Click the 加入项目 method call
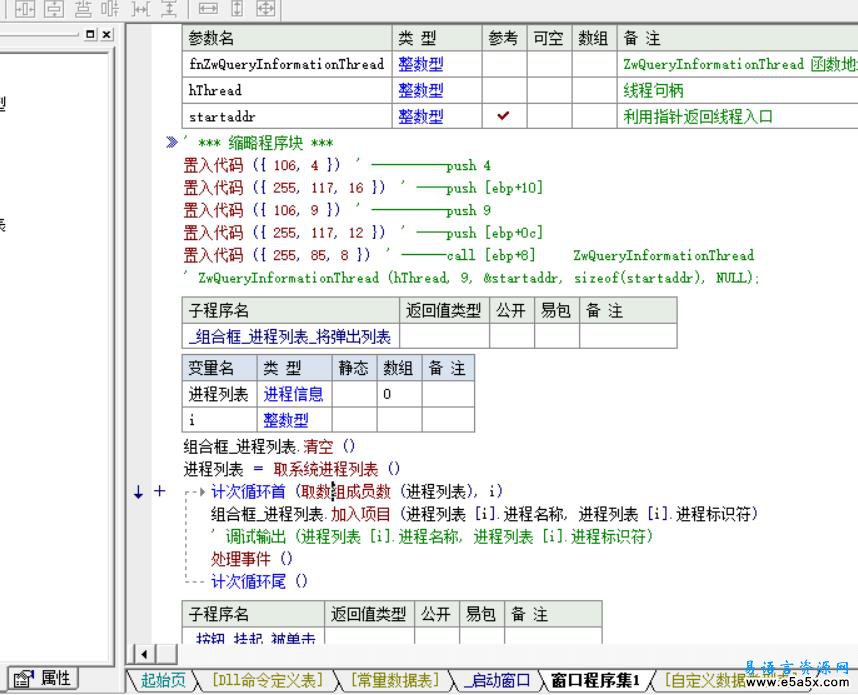Image resolution: width=858 pixels, height=695 pixels. [361, 514]
